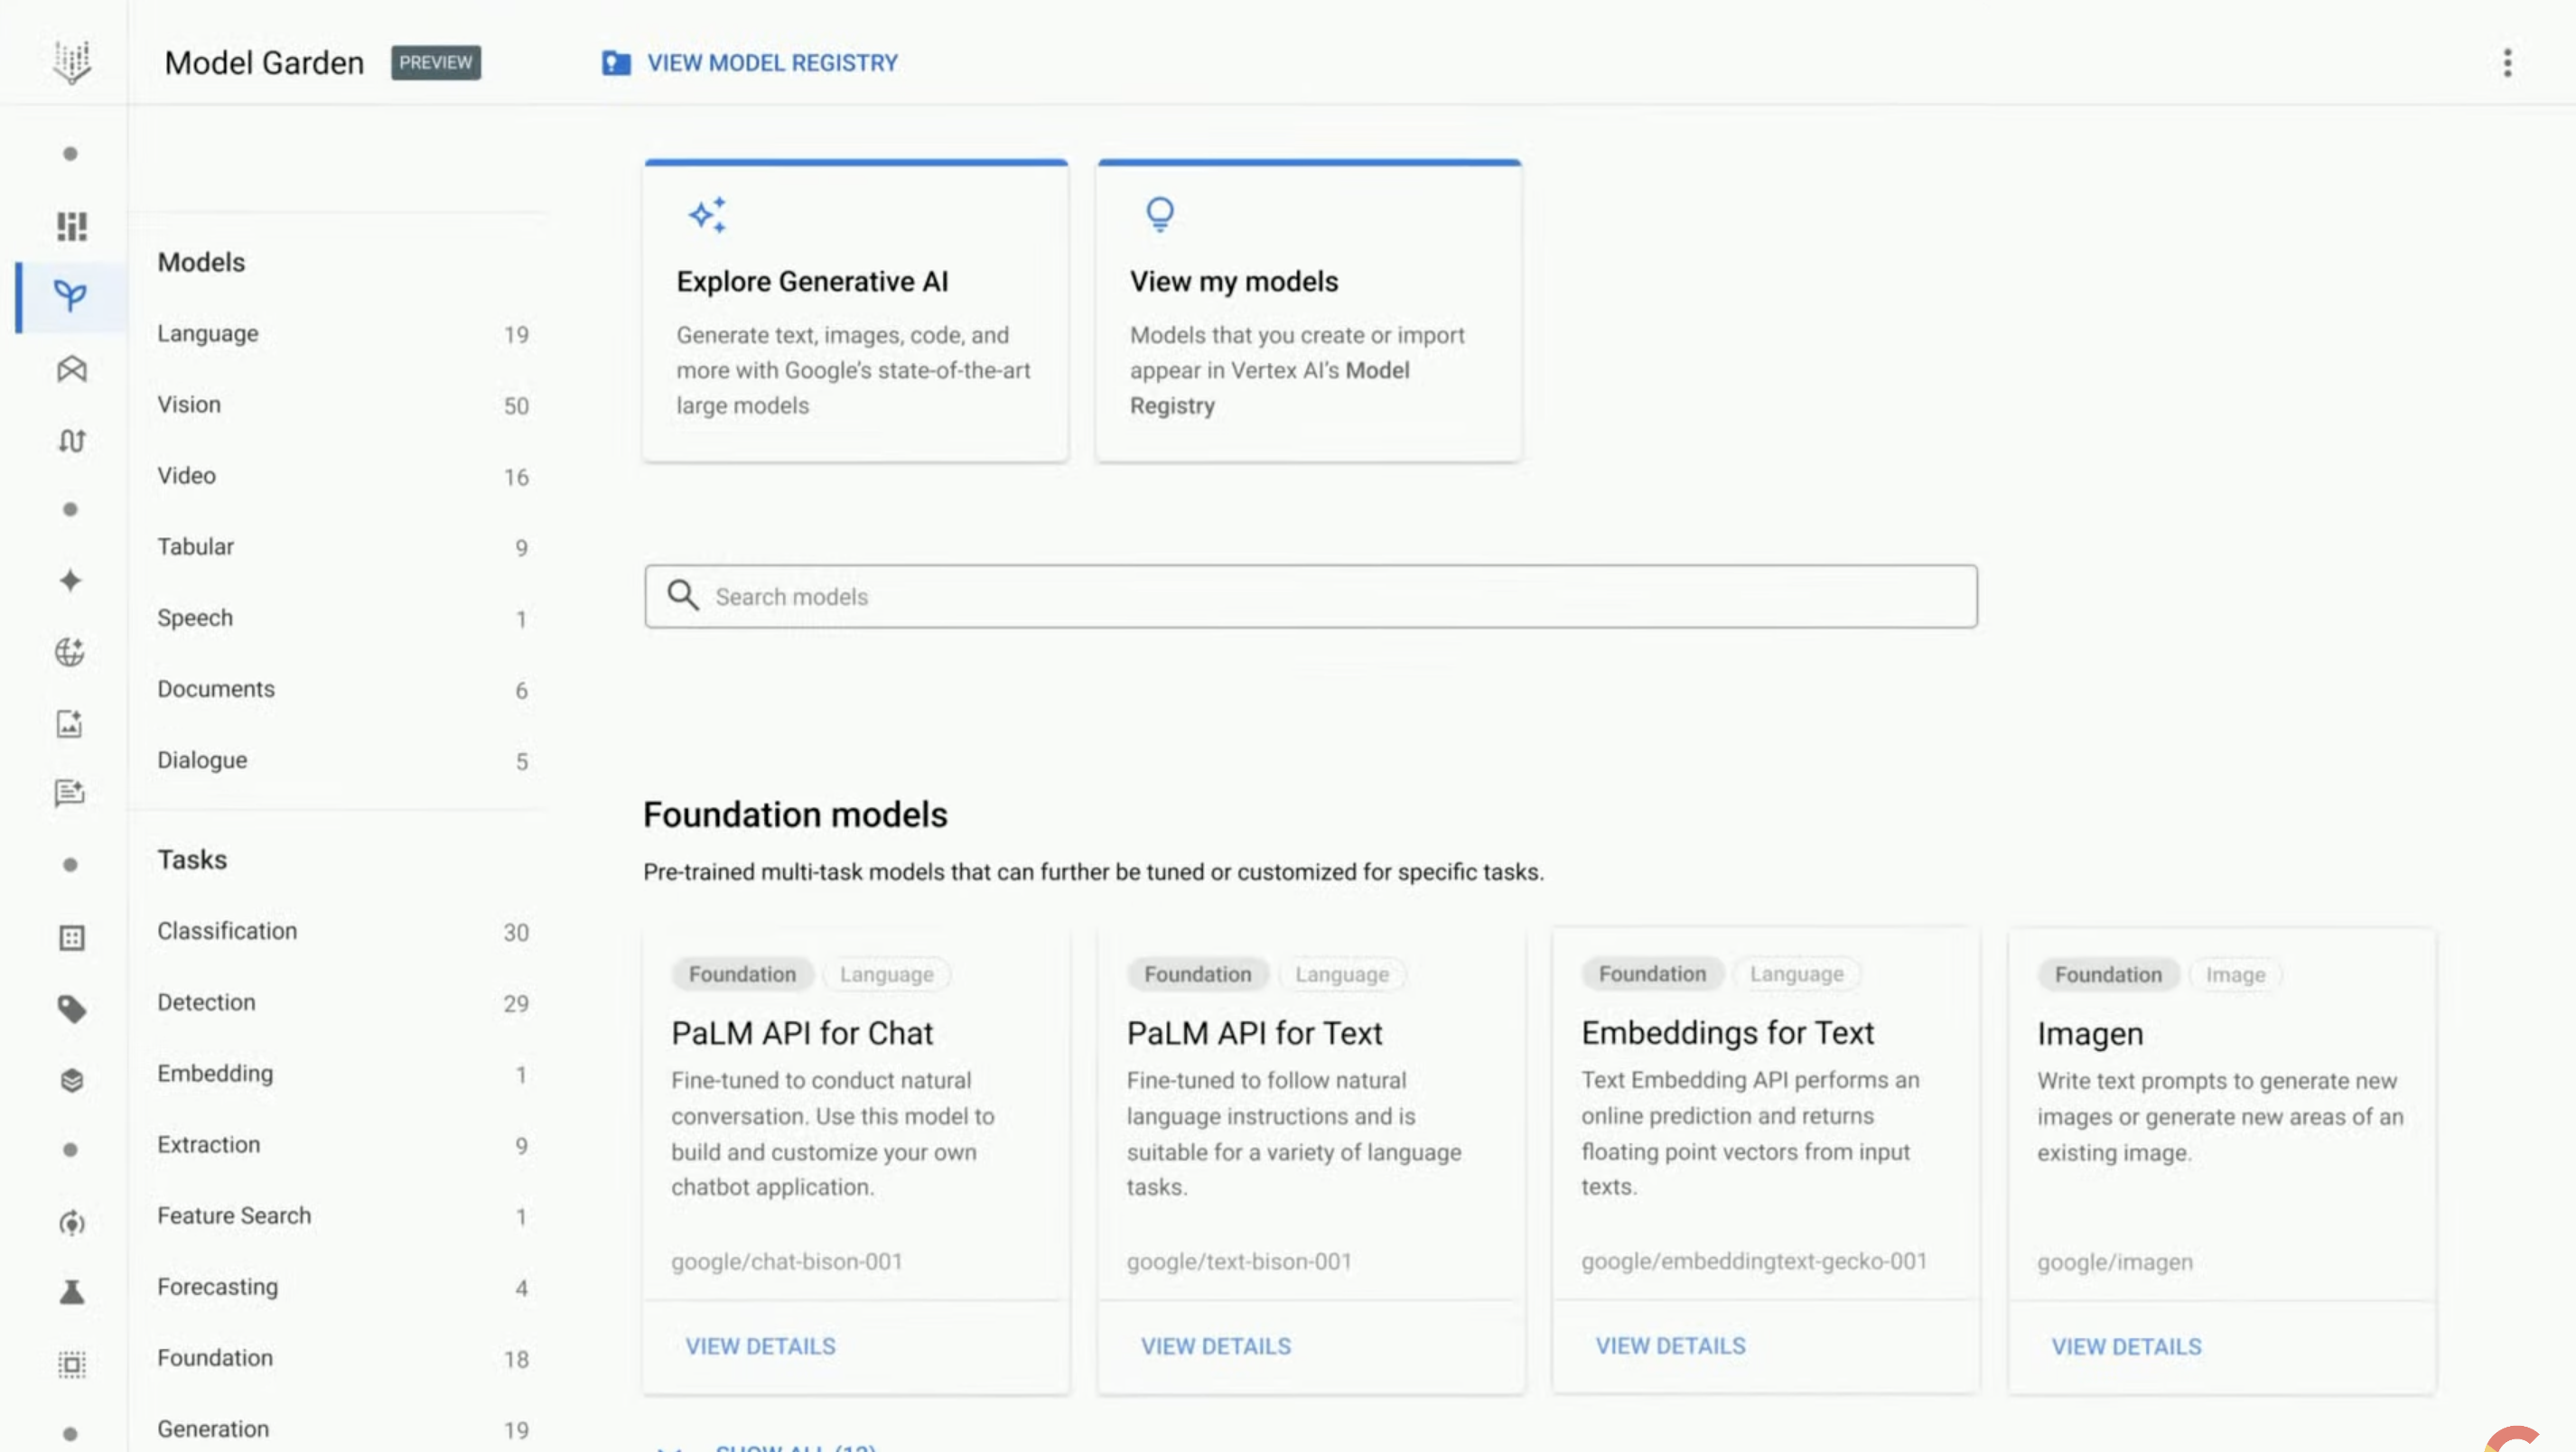
Task: Click VIEW MODEL REGISTRY link
Action: pyautogui.click(x=771, y=63)
